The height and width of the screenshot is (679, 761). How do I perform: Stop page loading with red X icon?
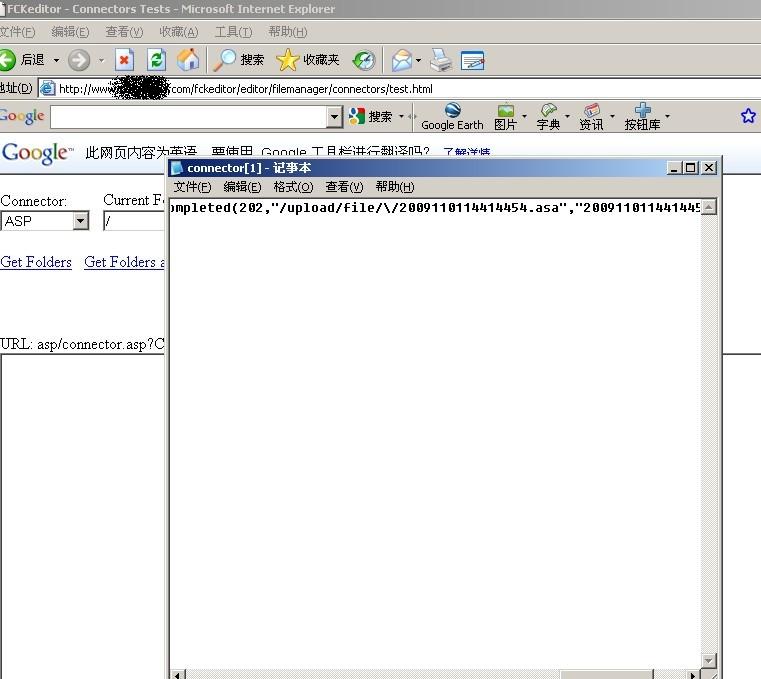click(124, 60)
